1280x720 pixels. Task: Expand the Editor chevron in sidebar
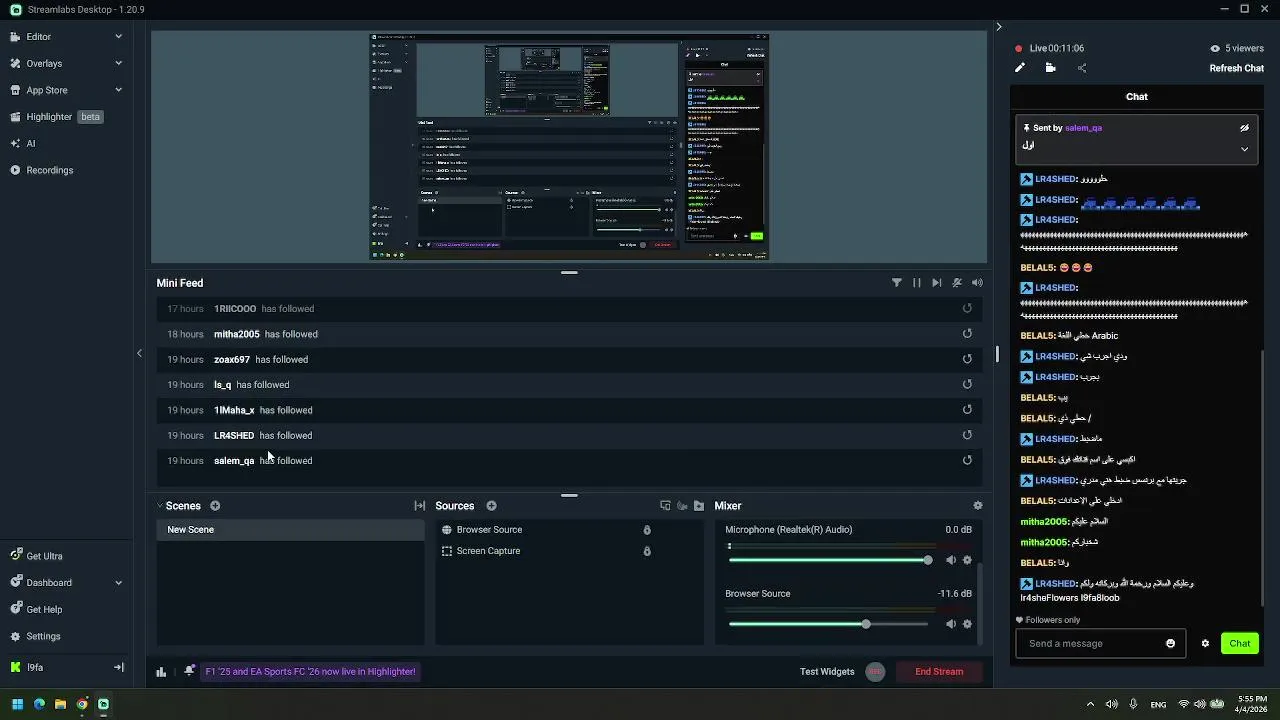[118, 37]
